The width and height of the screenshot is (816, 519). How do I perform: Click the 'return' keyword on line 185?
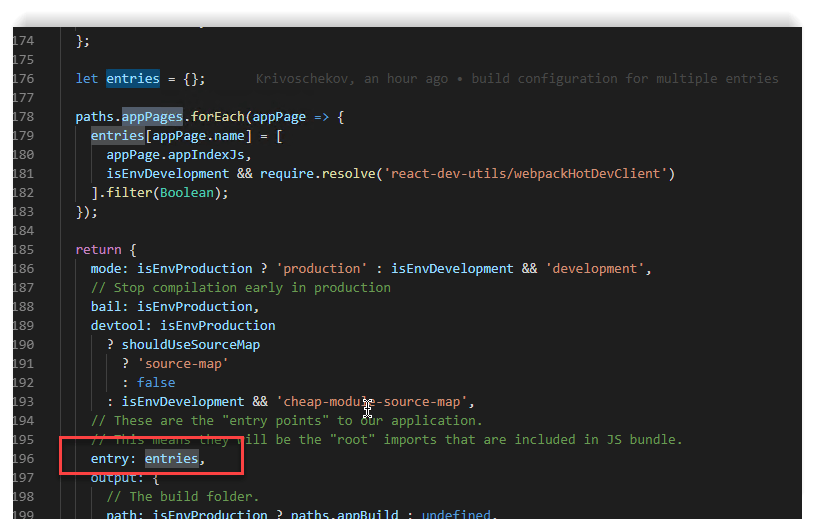pos(98,250)
